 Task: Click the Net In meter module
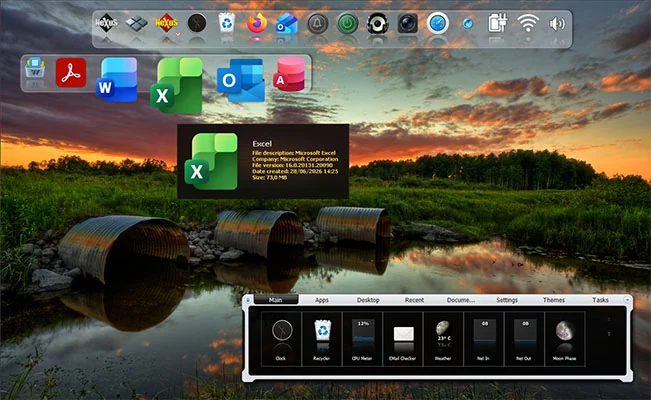[x=484, y=339]
